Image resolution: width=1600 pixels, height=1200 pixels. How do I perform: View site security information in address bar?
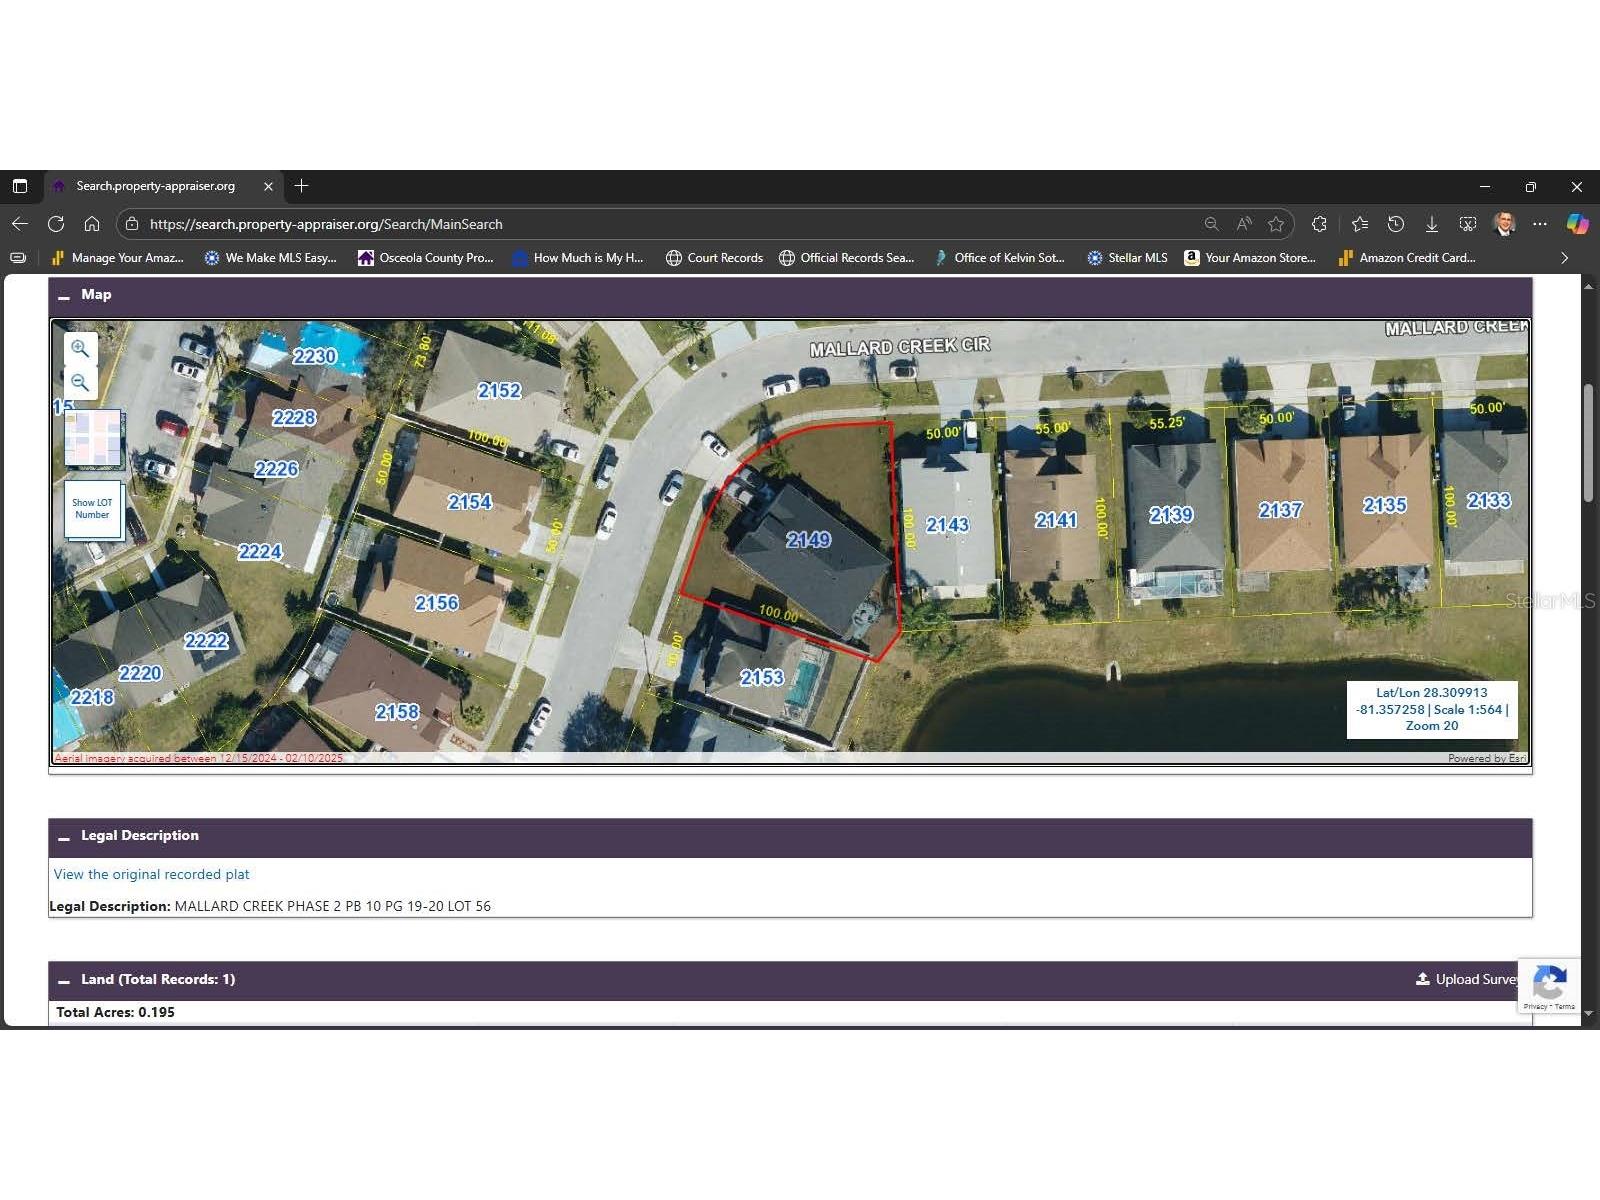click(133, 224)
